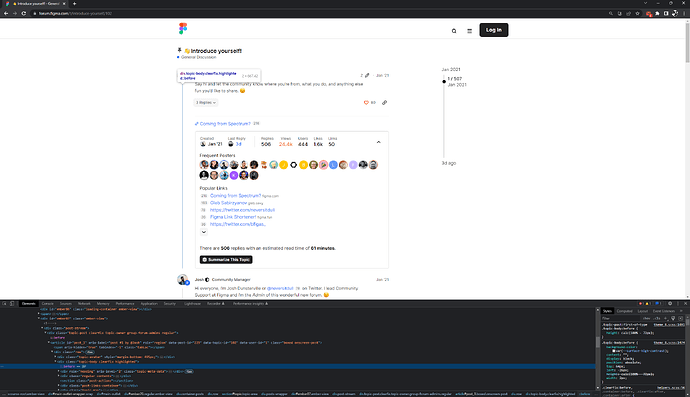
Task: Expand the 3 Replies dropdown
Action: (x=206, y=103)
